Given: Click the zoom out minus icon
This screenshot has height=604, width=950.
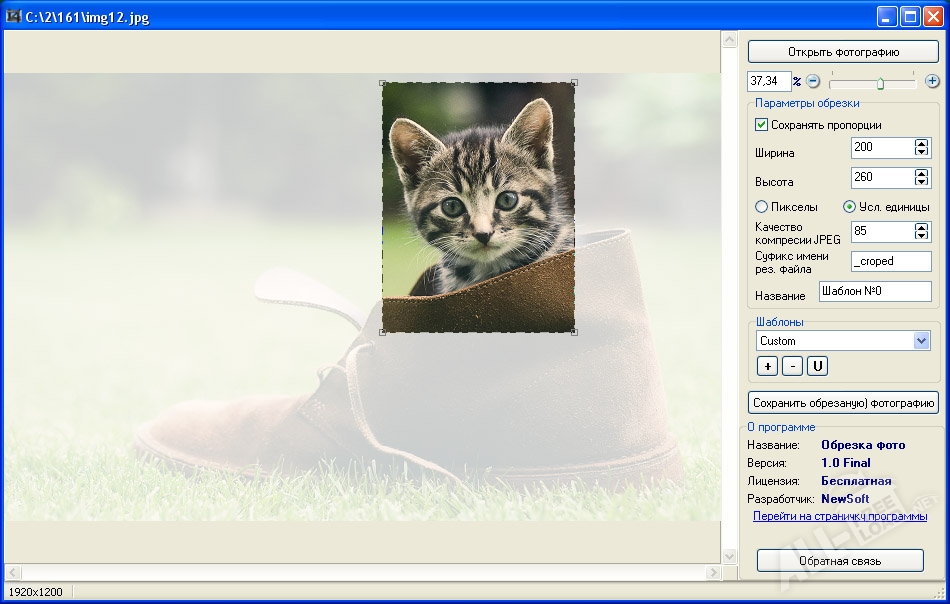Looking at the screenshot, I should pos(813,81).
